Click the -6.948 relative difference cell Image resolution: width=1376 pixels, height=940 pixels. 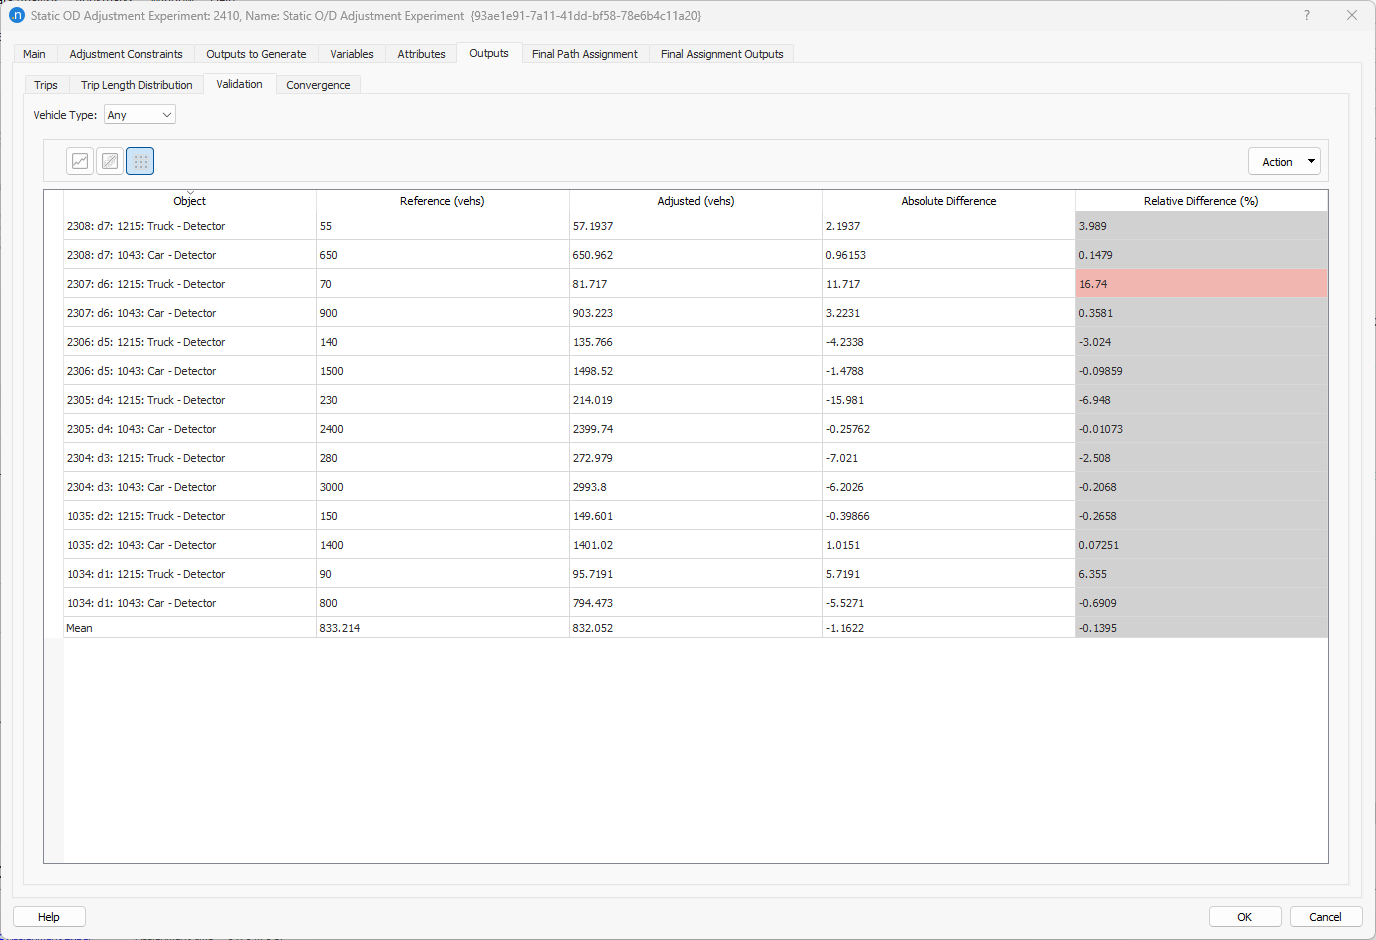pyautogui.click(x=1202, y=400)
